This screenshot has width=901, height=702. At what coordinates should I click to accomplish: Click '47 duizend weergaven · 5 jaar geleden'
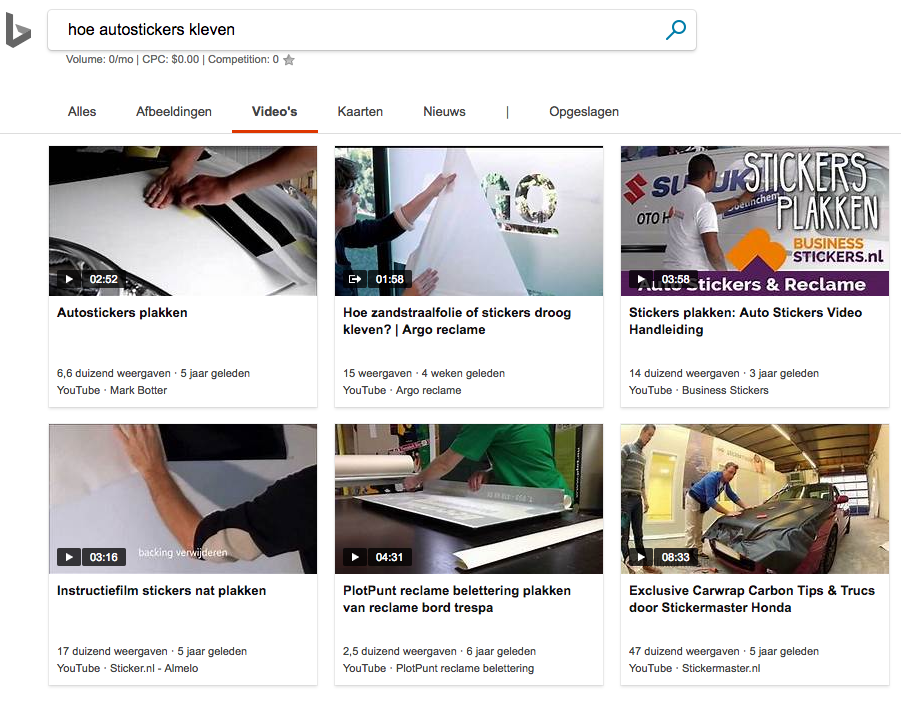(x=724, y=651)
